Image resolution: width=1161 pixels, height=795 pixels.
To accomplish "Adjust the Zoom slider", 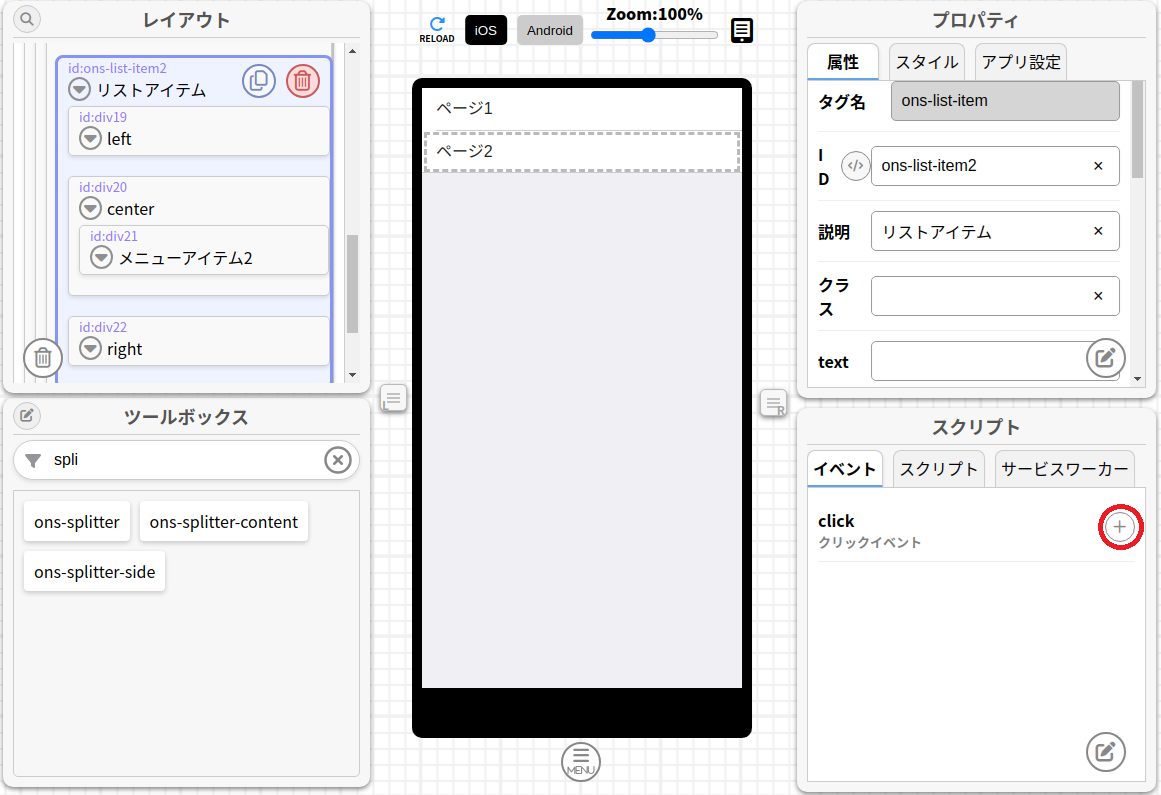I will pos(648,35).
